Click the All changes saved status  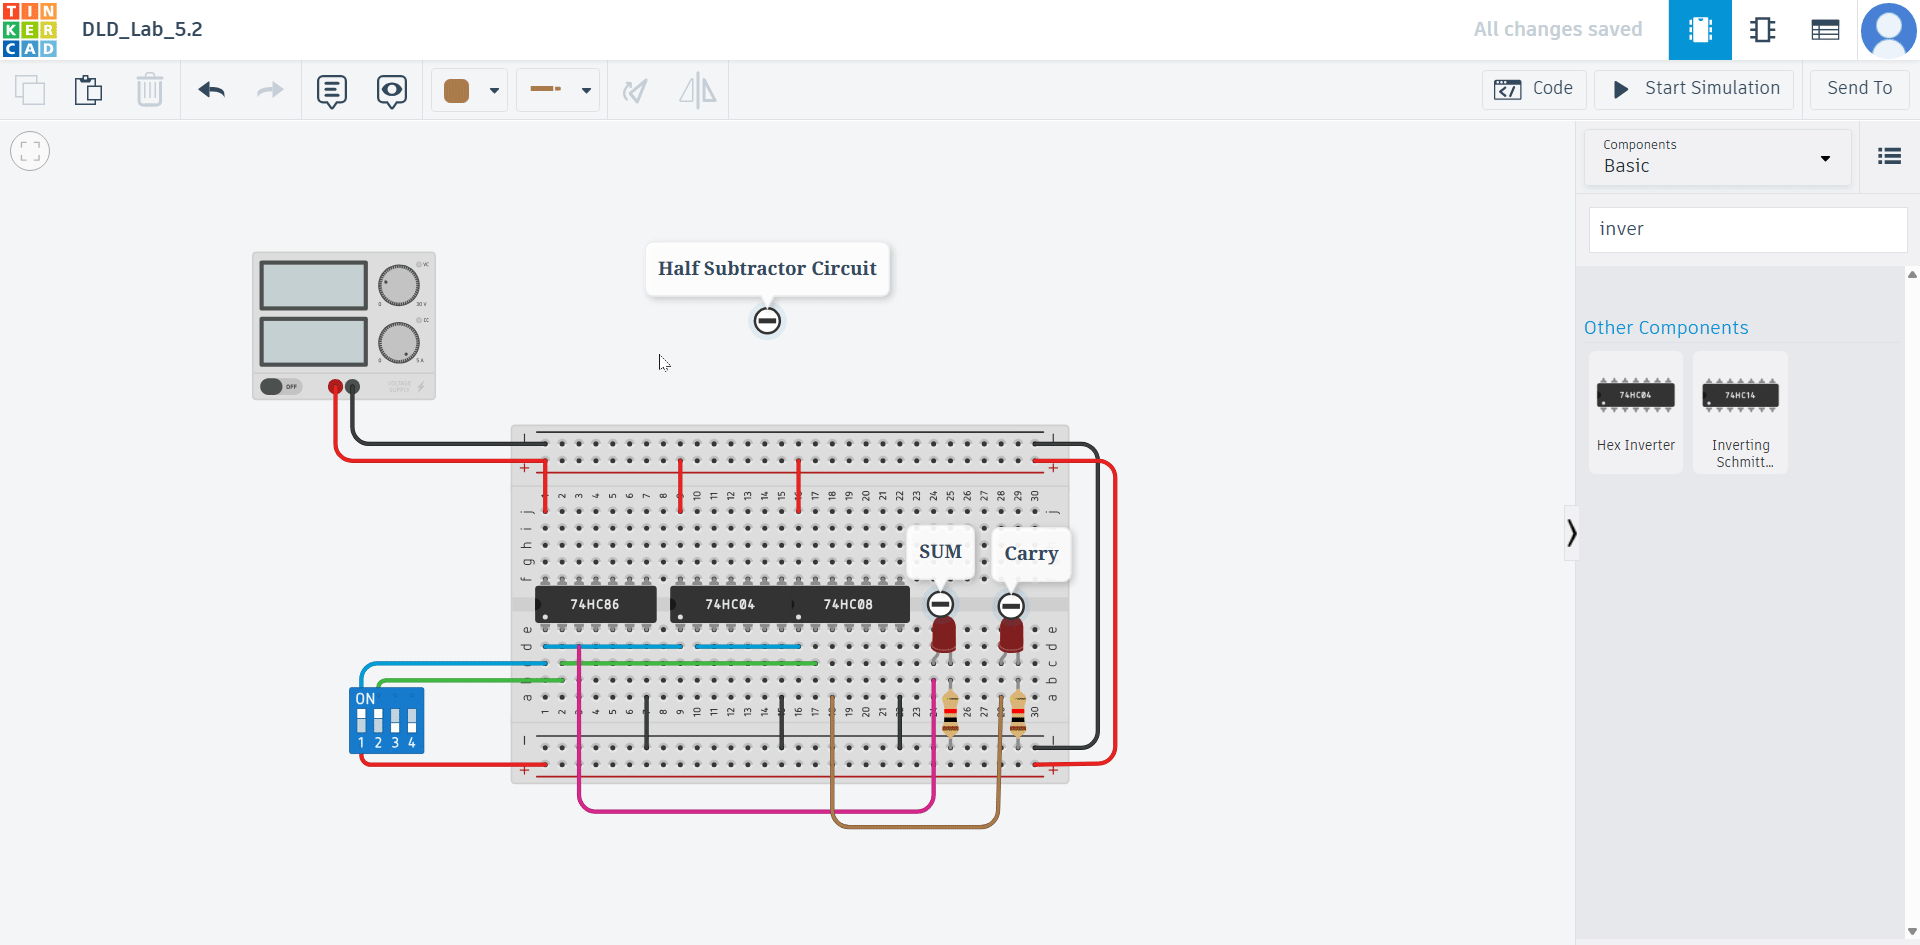click(x=1558, y=29)
